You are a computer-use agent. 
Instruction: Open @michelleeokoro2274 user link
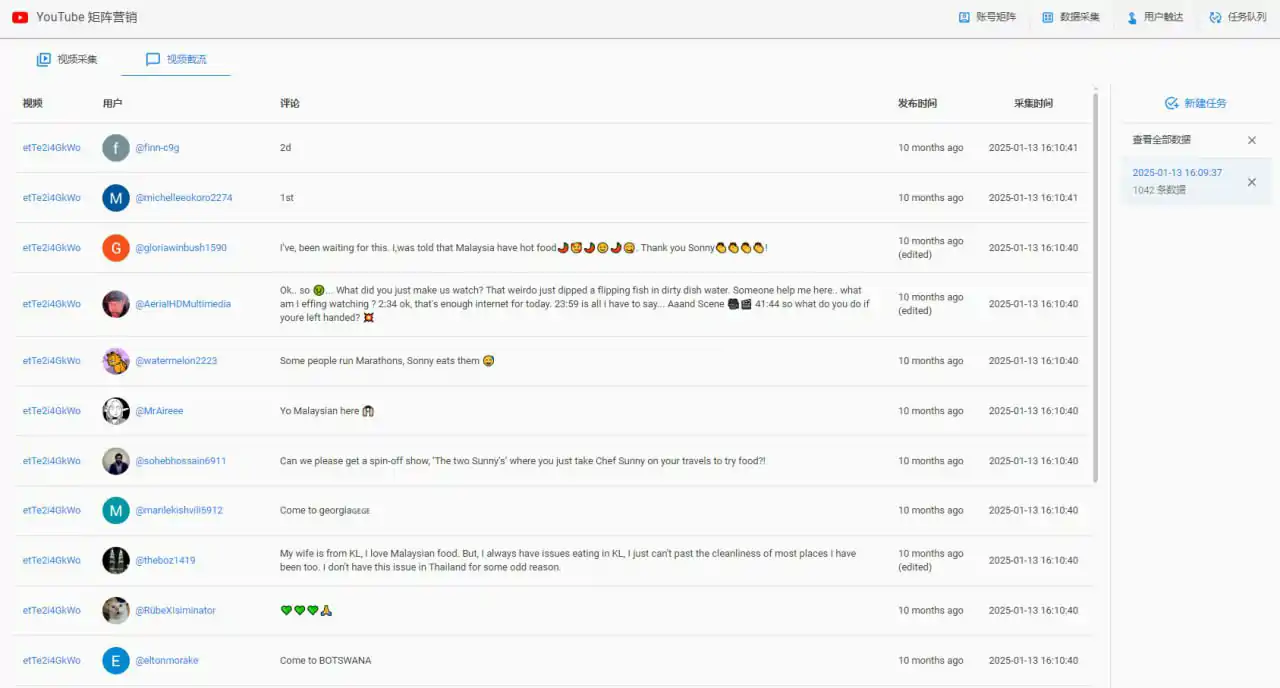pyautogui.click(x=184, y=198)
